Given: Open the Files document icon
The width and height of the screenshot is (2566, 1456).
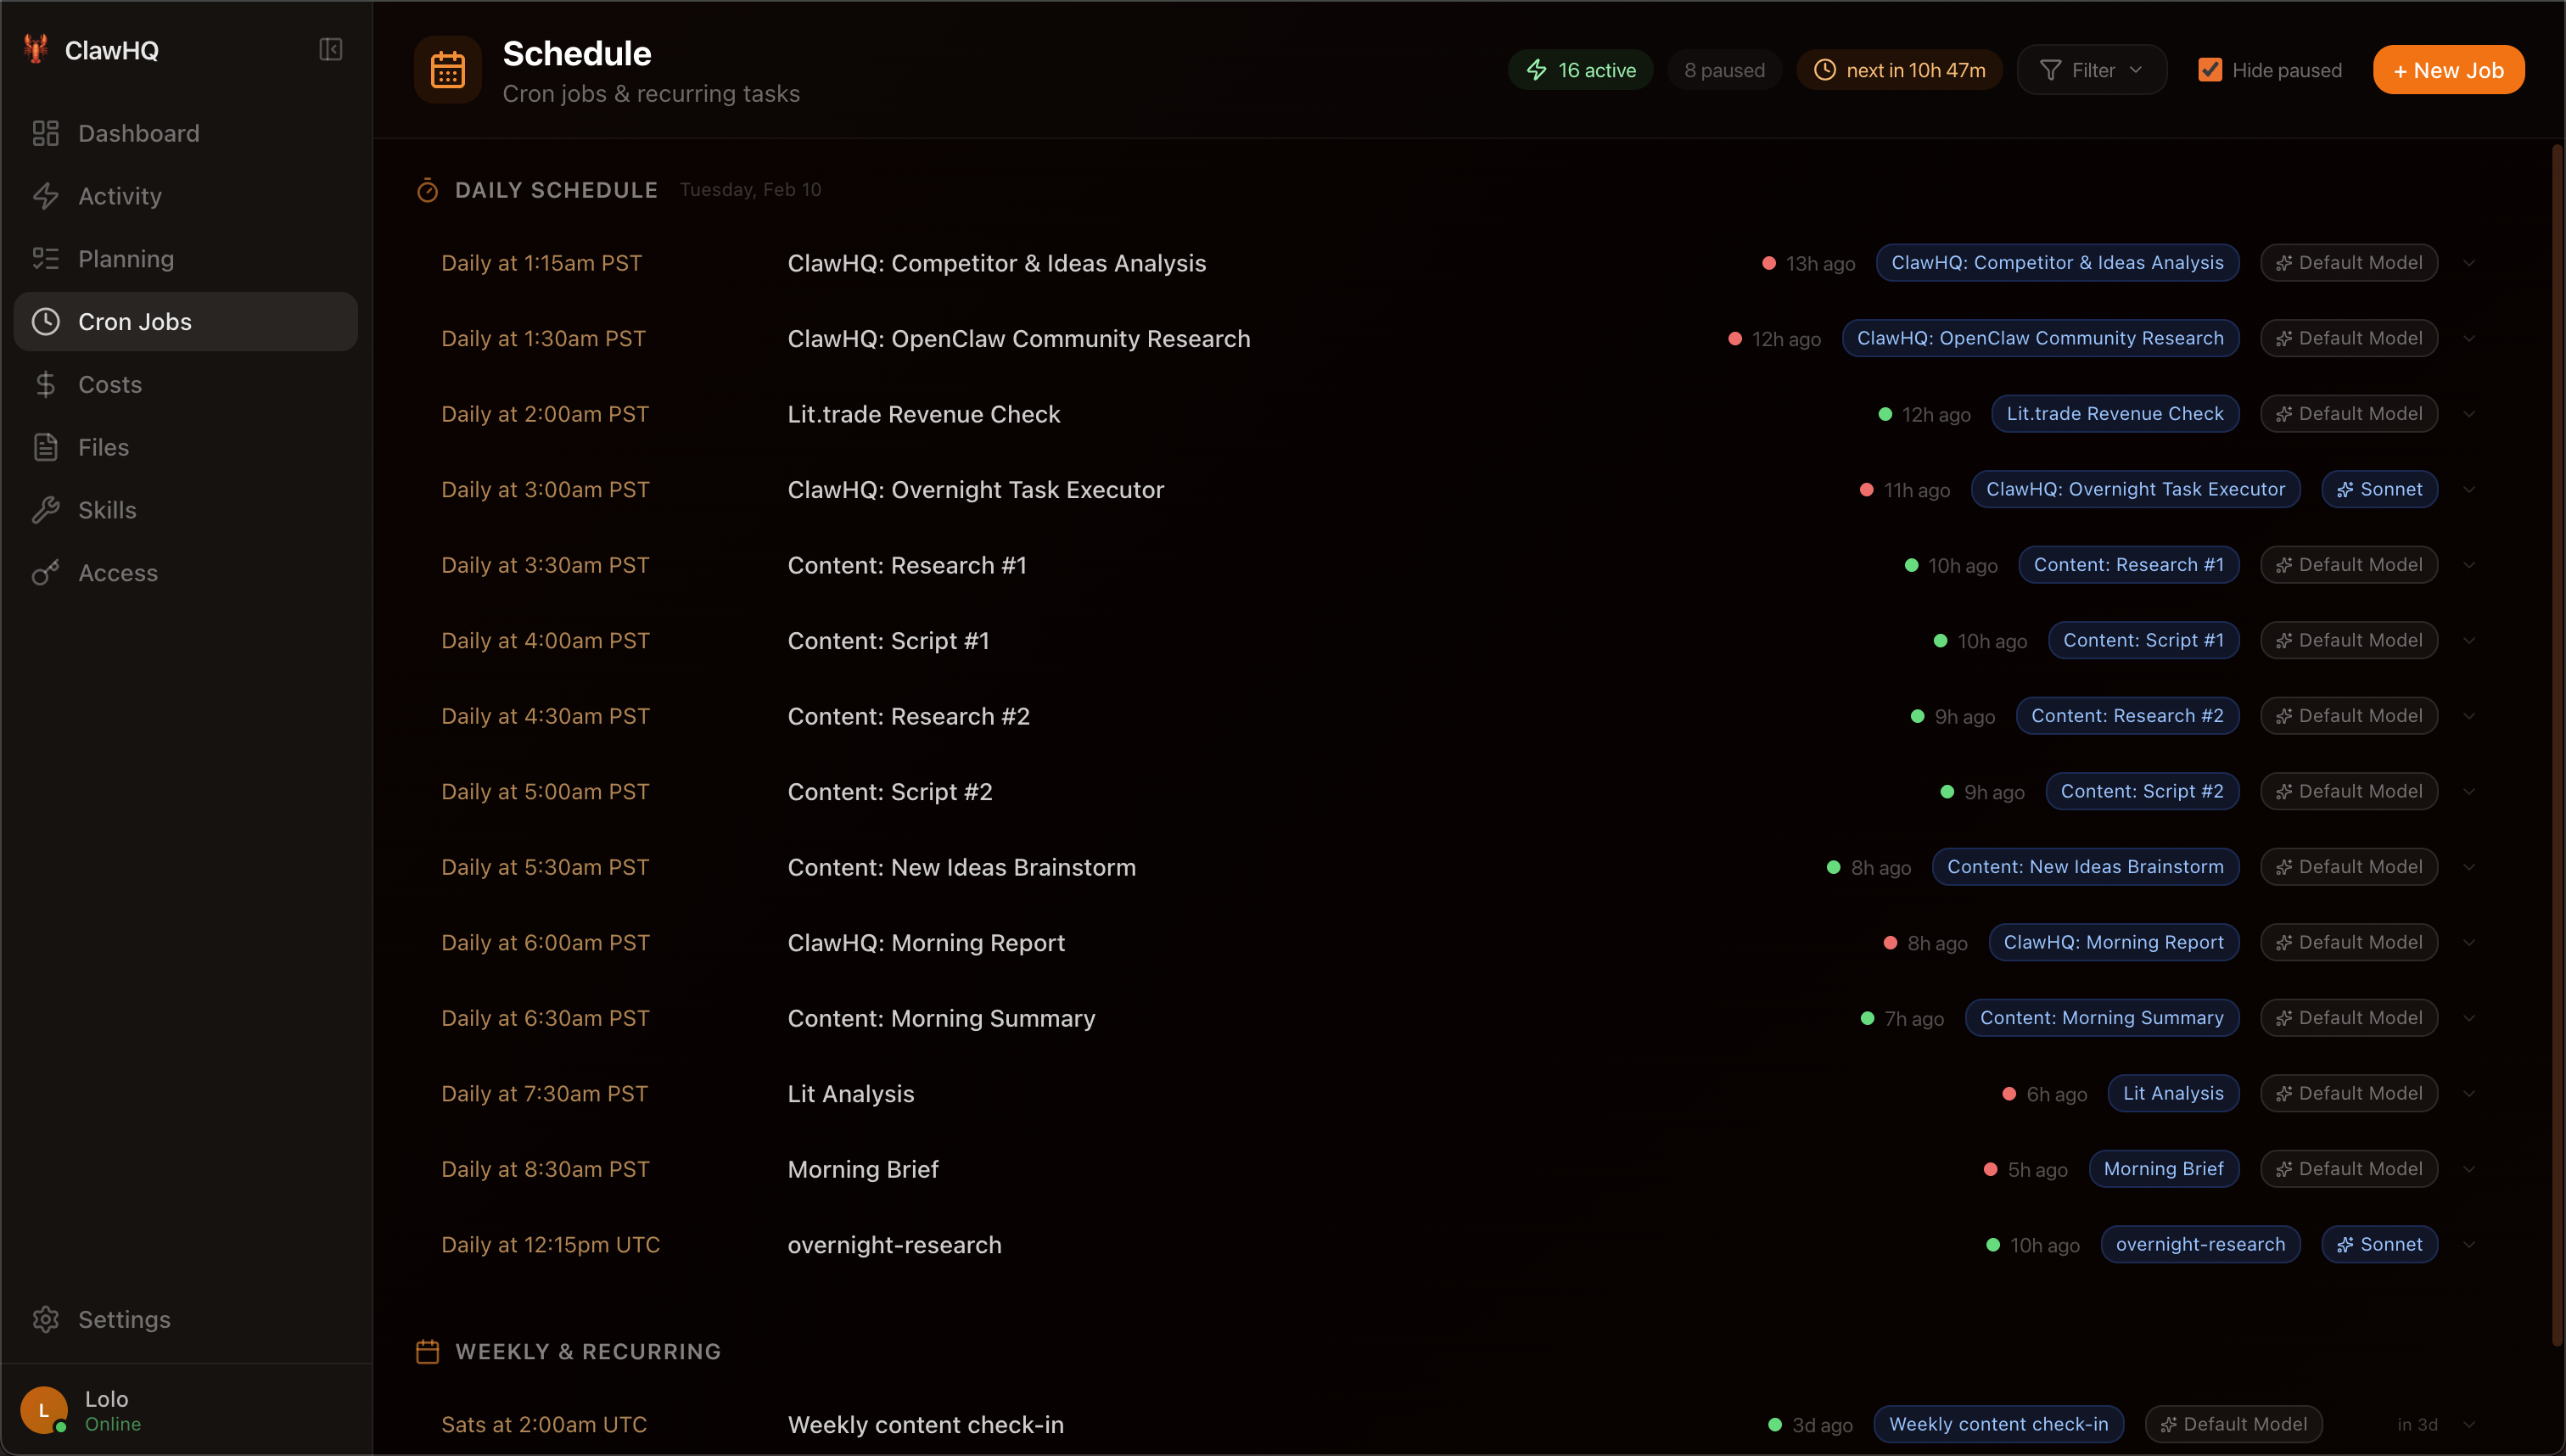Looking at the screenshot, I should click(x=46, y=447).
